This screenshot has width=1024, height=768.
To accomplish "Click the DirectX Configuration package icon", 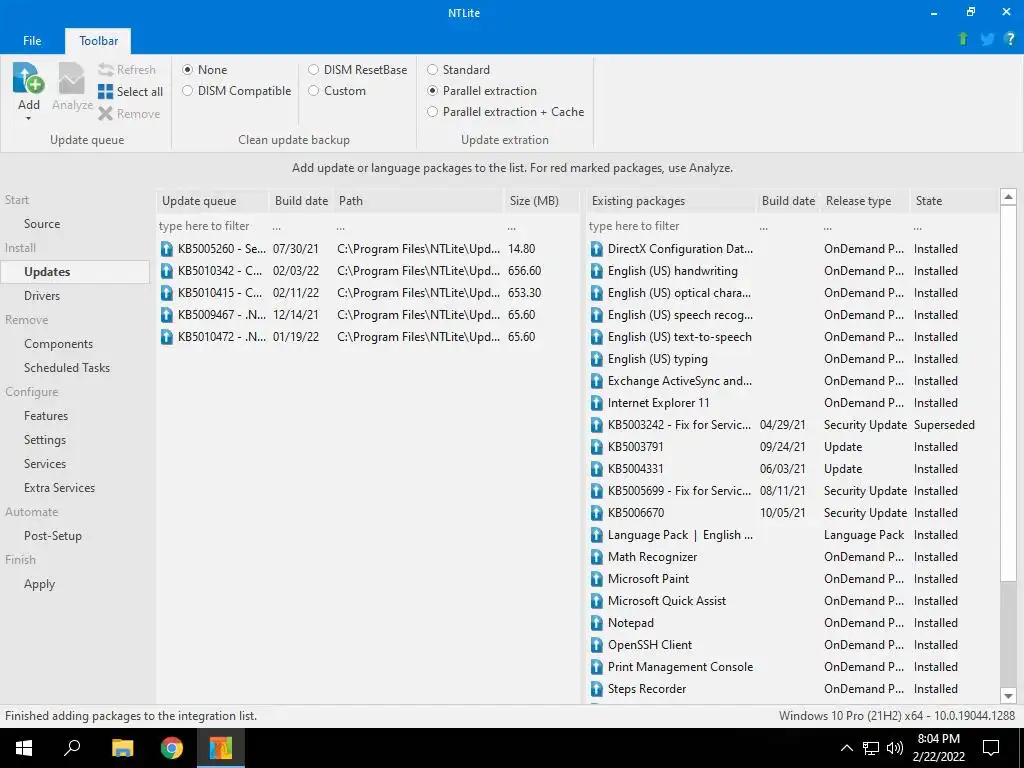I will tap(597, 249).
